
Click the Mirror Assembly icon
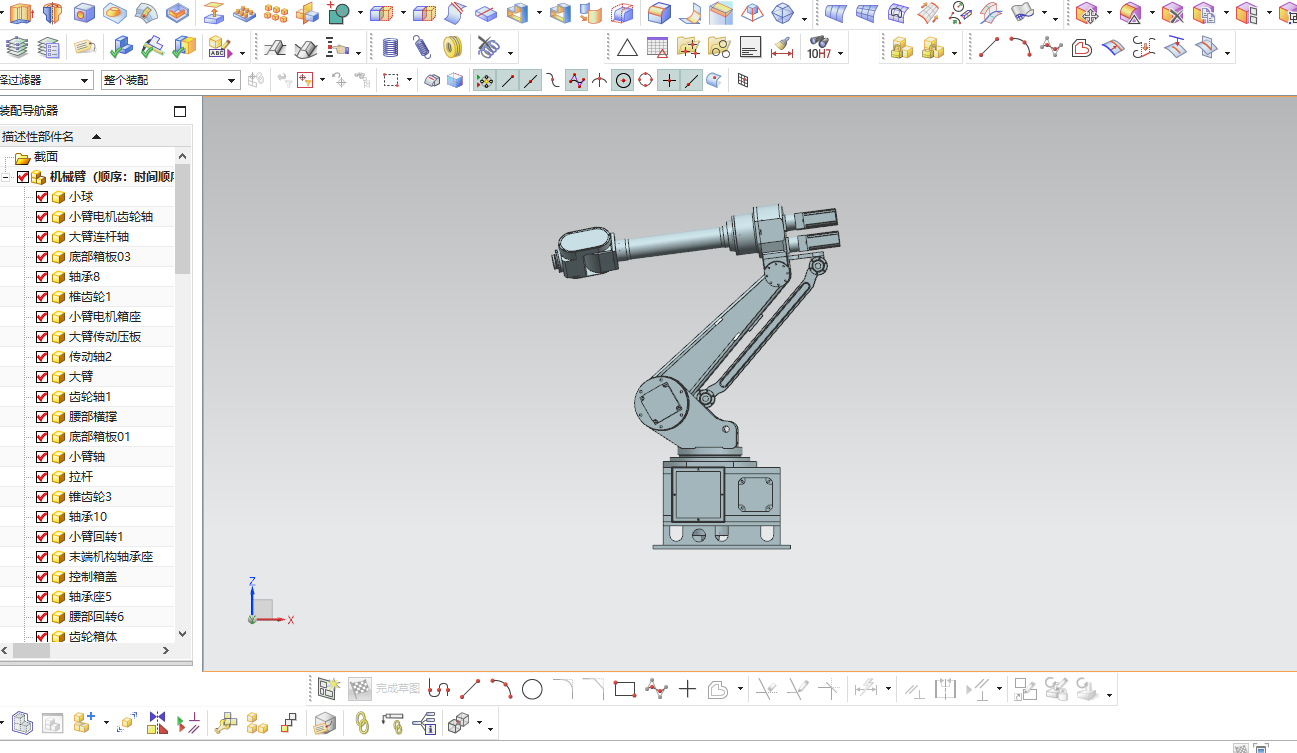pos(157,722)
